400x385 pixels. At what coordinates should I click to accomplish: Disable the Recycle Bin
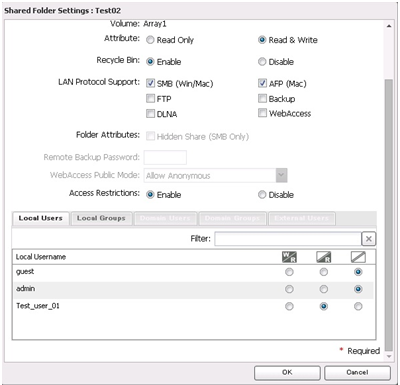[262, 62]
